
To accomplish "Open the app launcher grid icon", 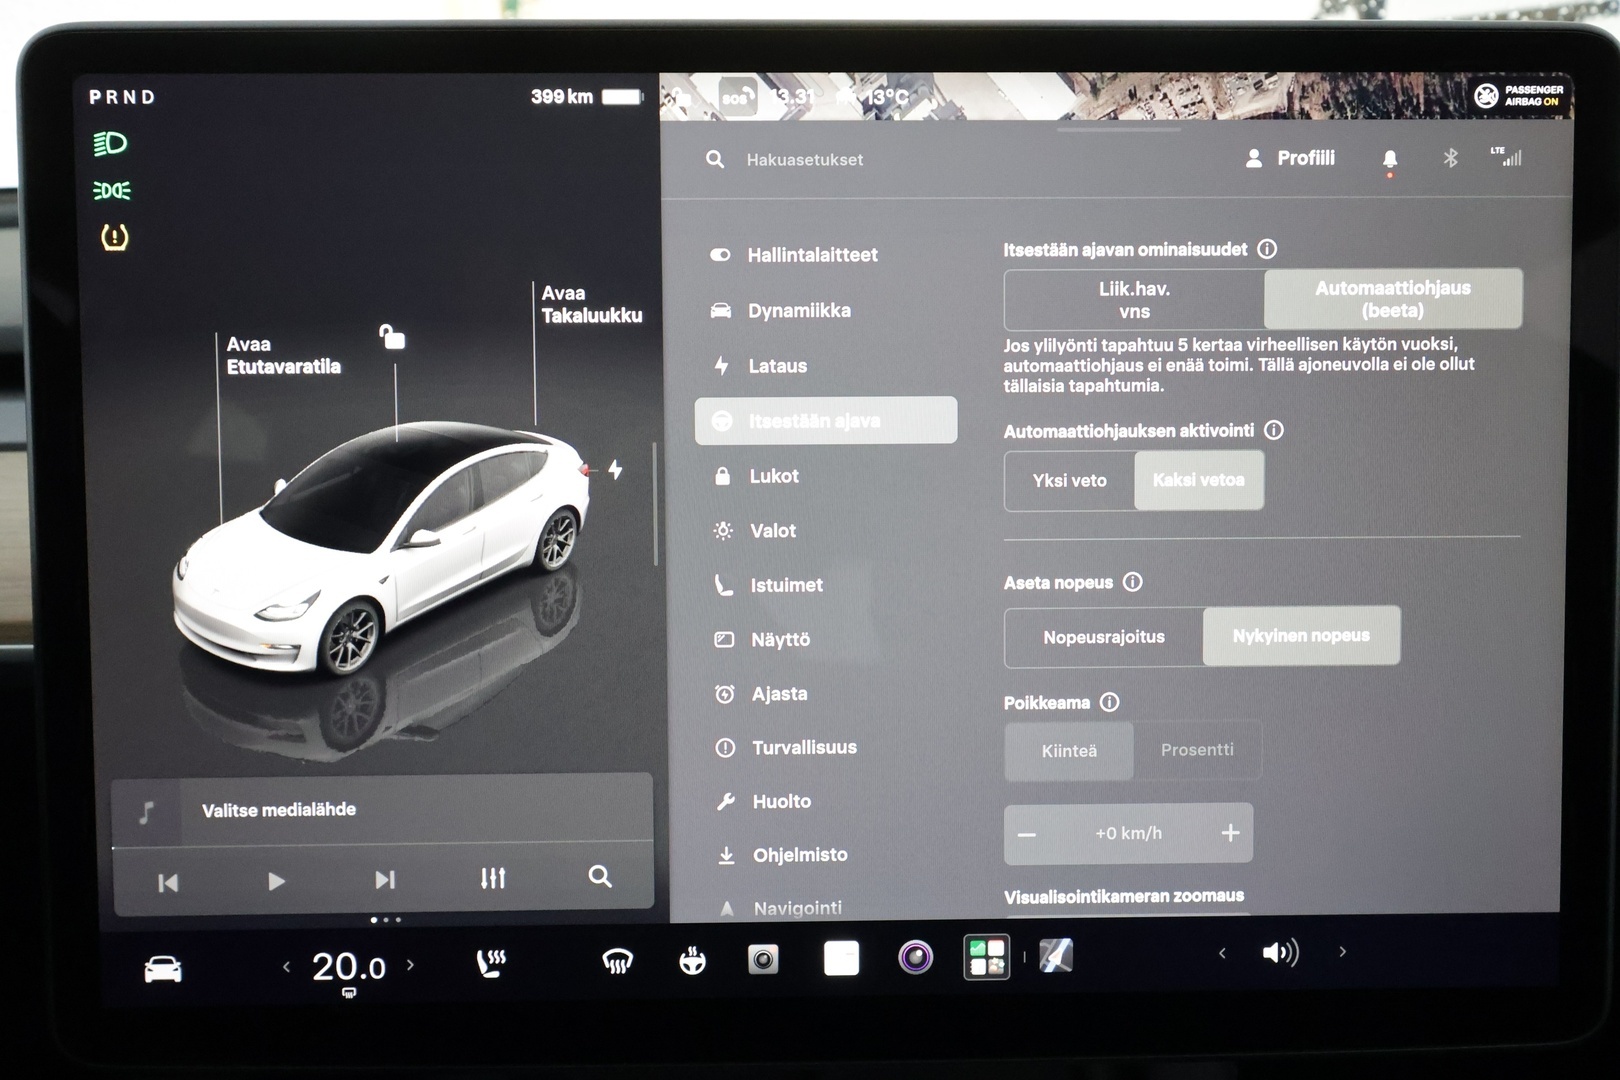I will [987, 957].
